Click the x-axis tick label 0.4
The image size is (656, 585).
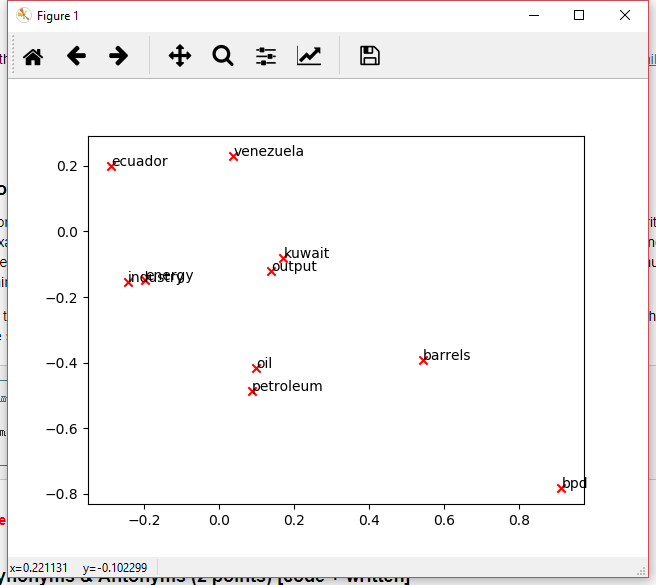(x=369, y=520)
